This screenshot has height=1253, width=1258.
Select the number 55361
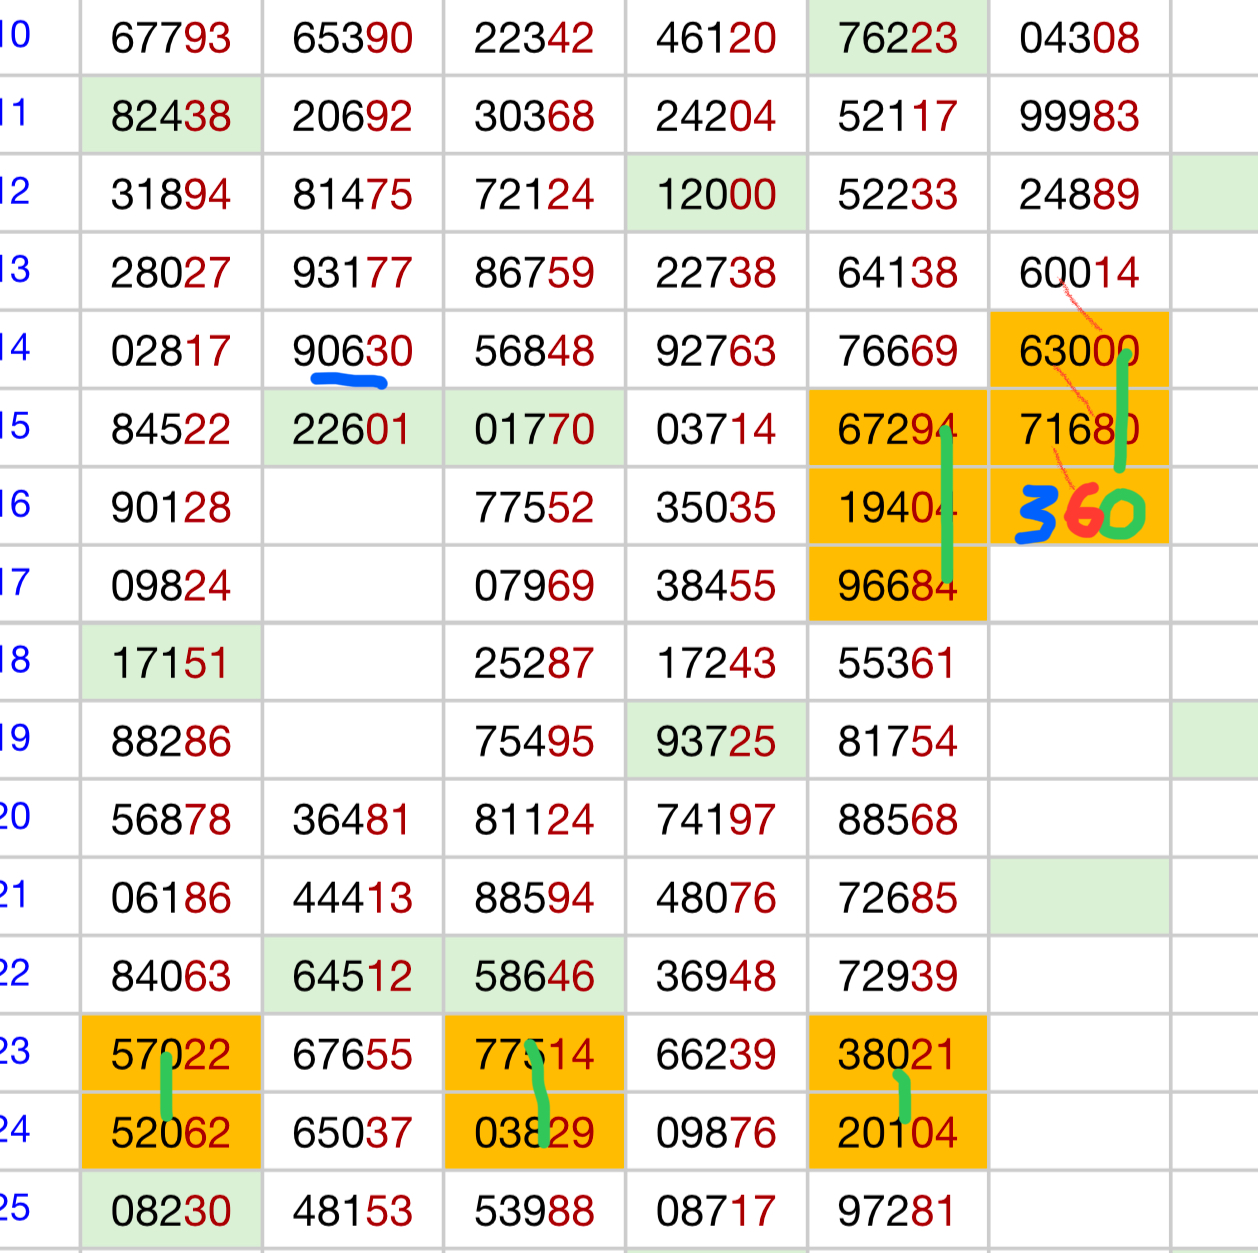point(898,663)
